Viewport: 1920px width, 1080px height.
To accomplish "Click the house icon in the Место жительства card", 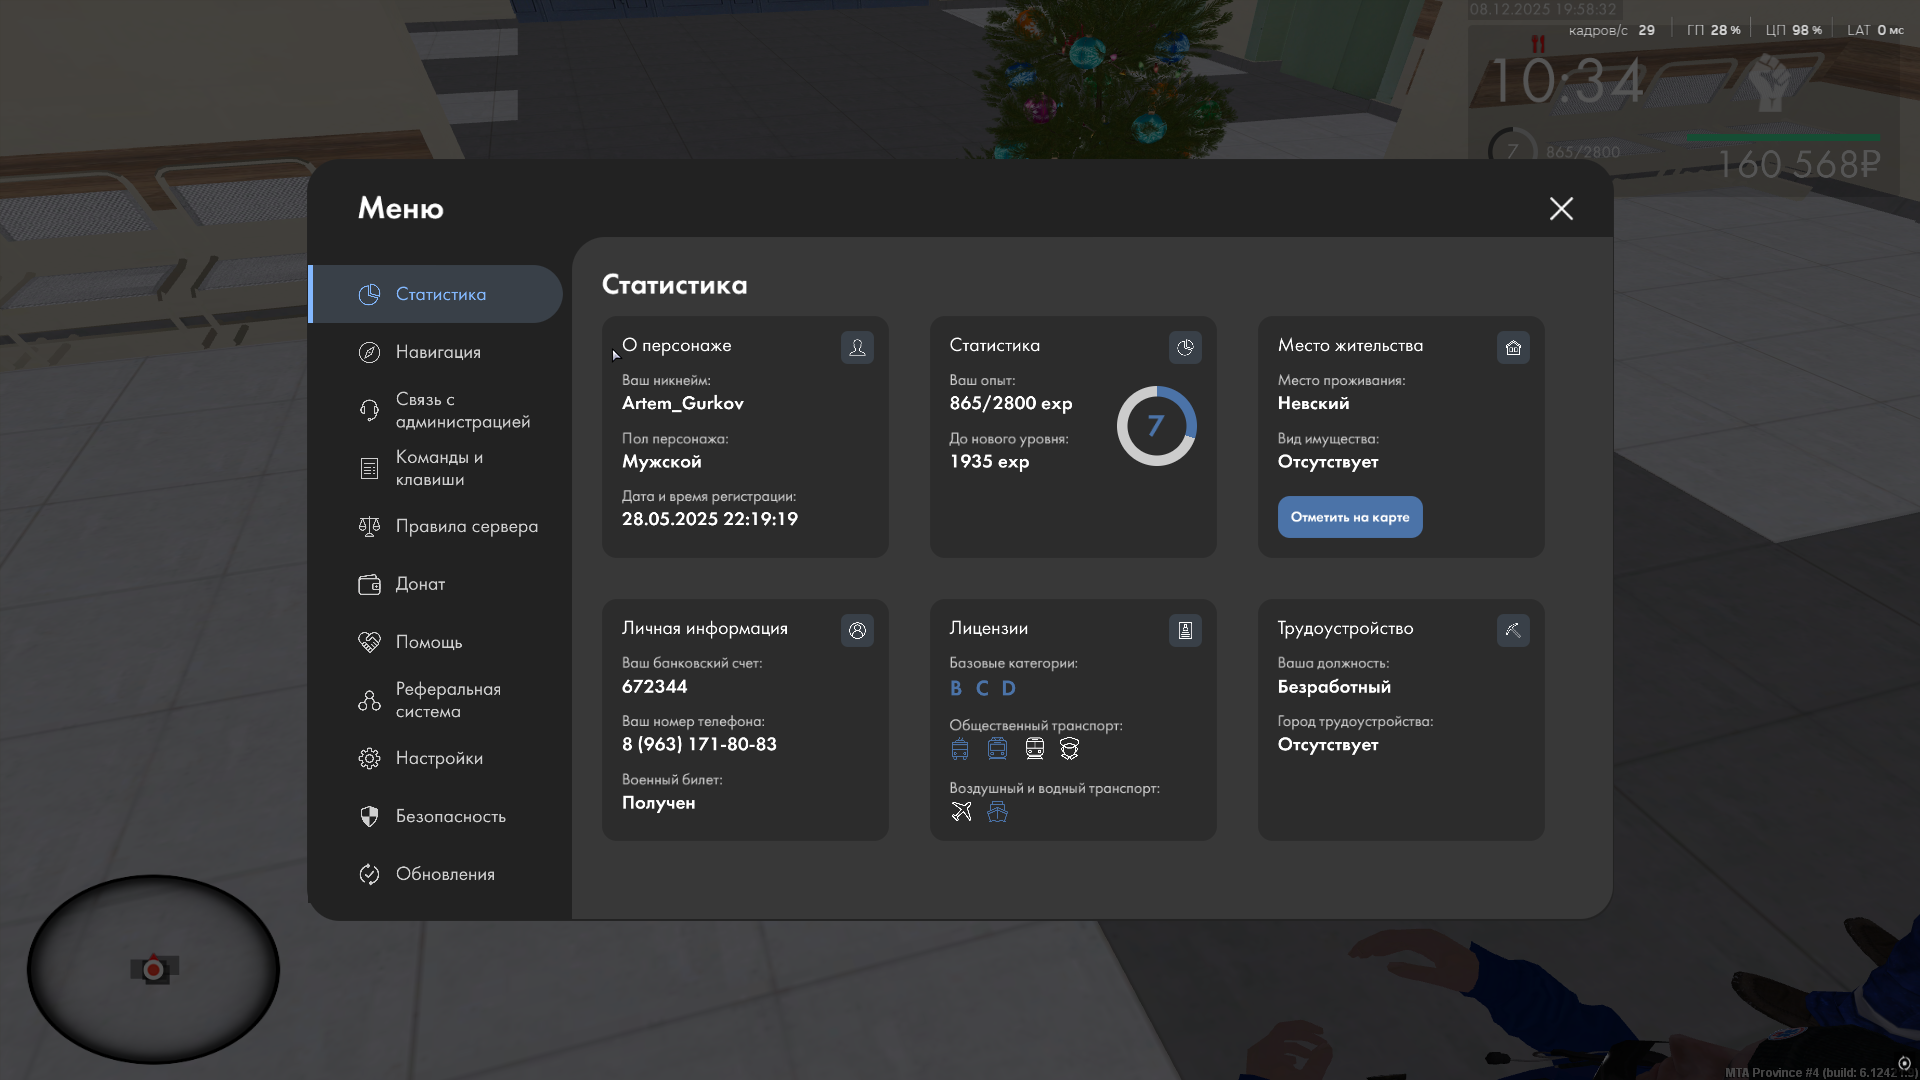I will coord(1513,347).
